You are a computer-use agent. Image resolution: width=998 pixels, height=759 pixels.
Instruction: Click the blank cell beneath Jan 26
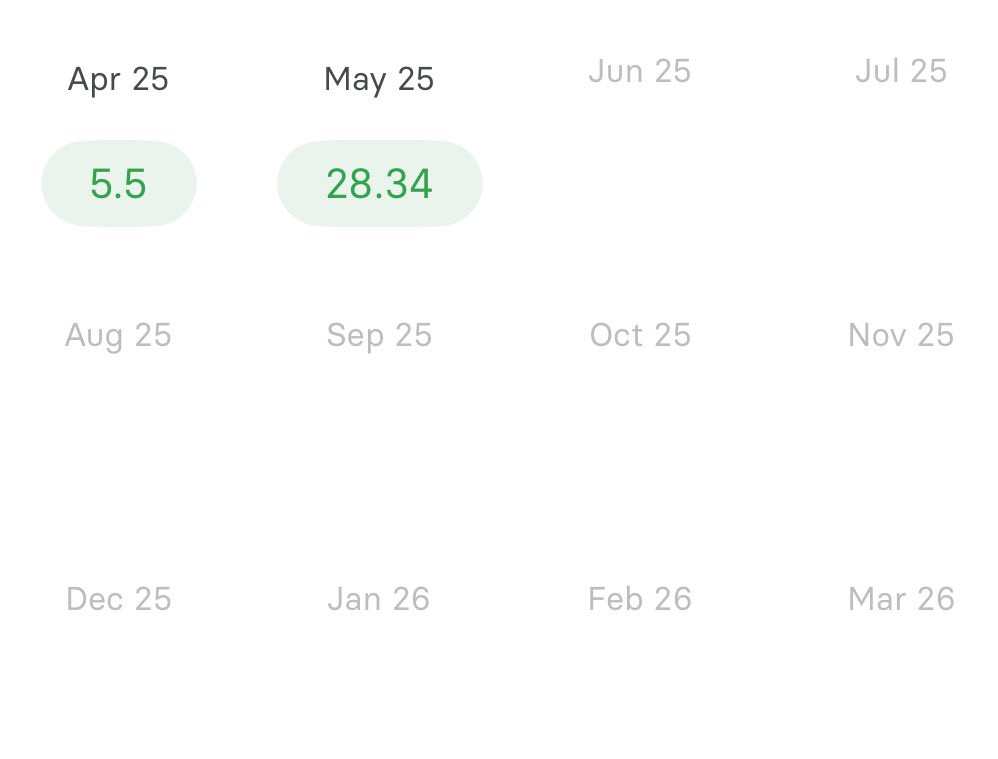point(379,700)
